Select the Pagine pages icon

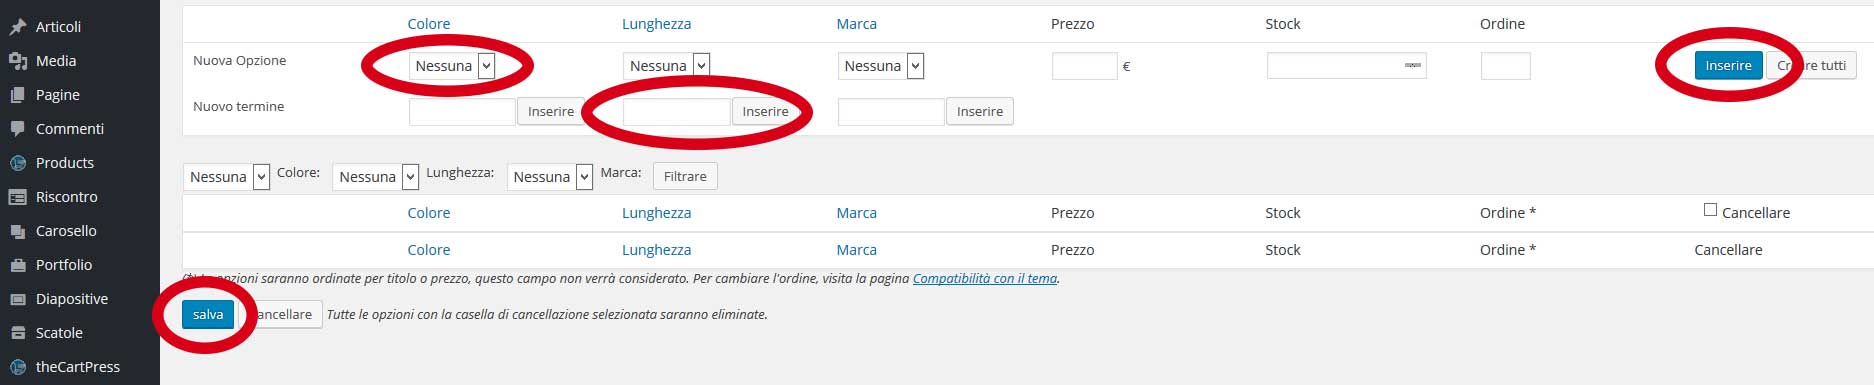(x=17, y=95)
